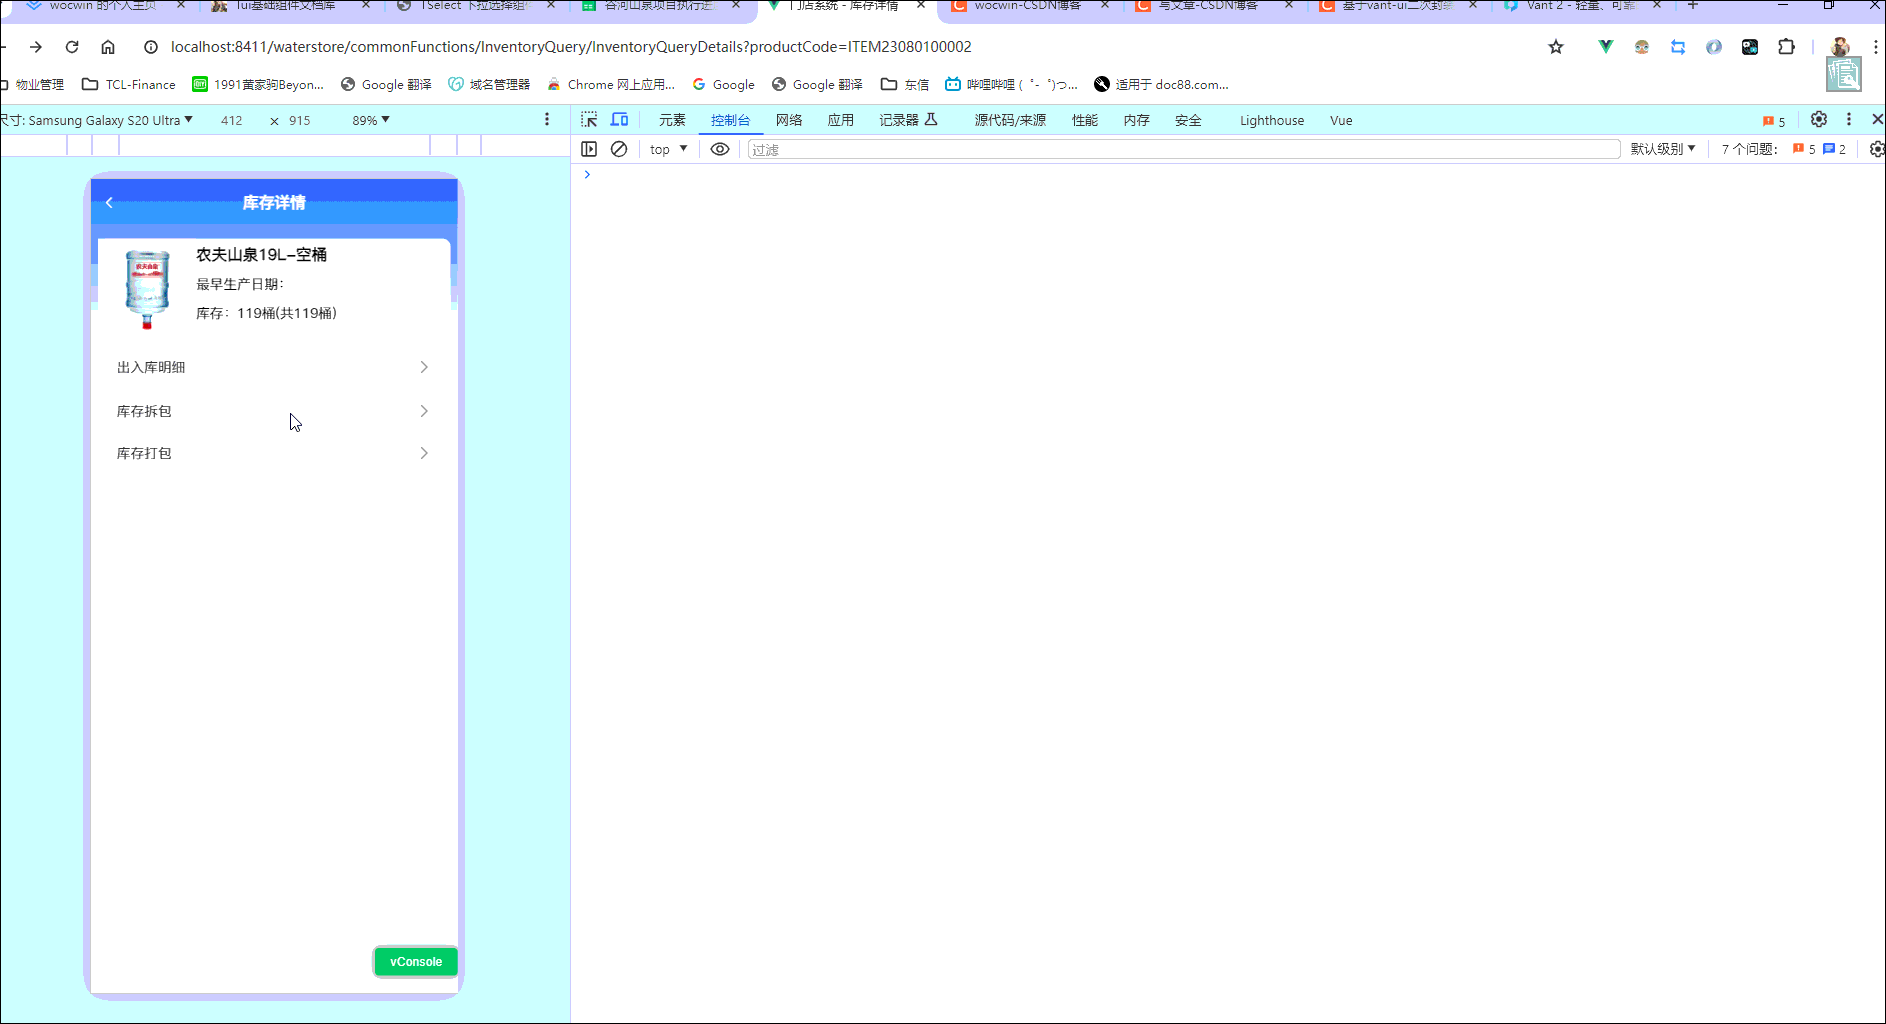Reload the current page
The image size is (1886, 1024).
[x=72, y=47]
